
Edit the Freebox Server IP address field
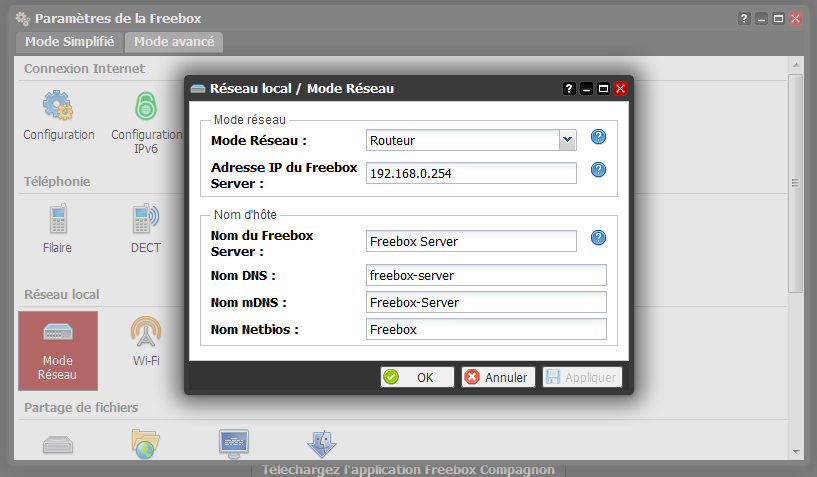coord(471,173)
